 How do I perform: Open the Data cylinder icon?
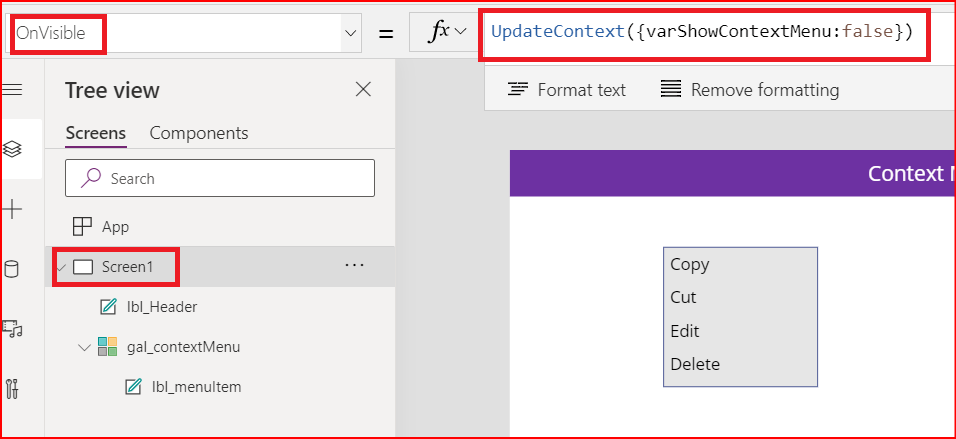[x=13, y=268]
